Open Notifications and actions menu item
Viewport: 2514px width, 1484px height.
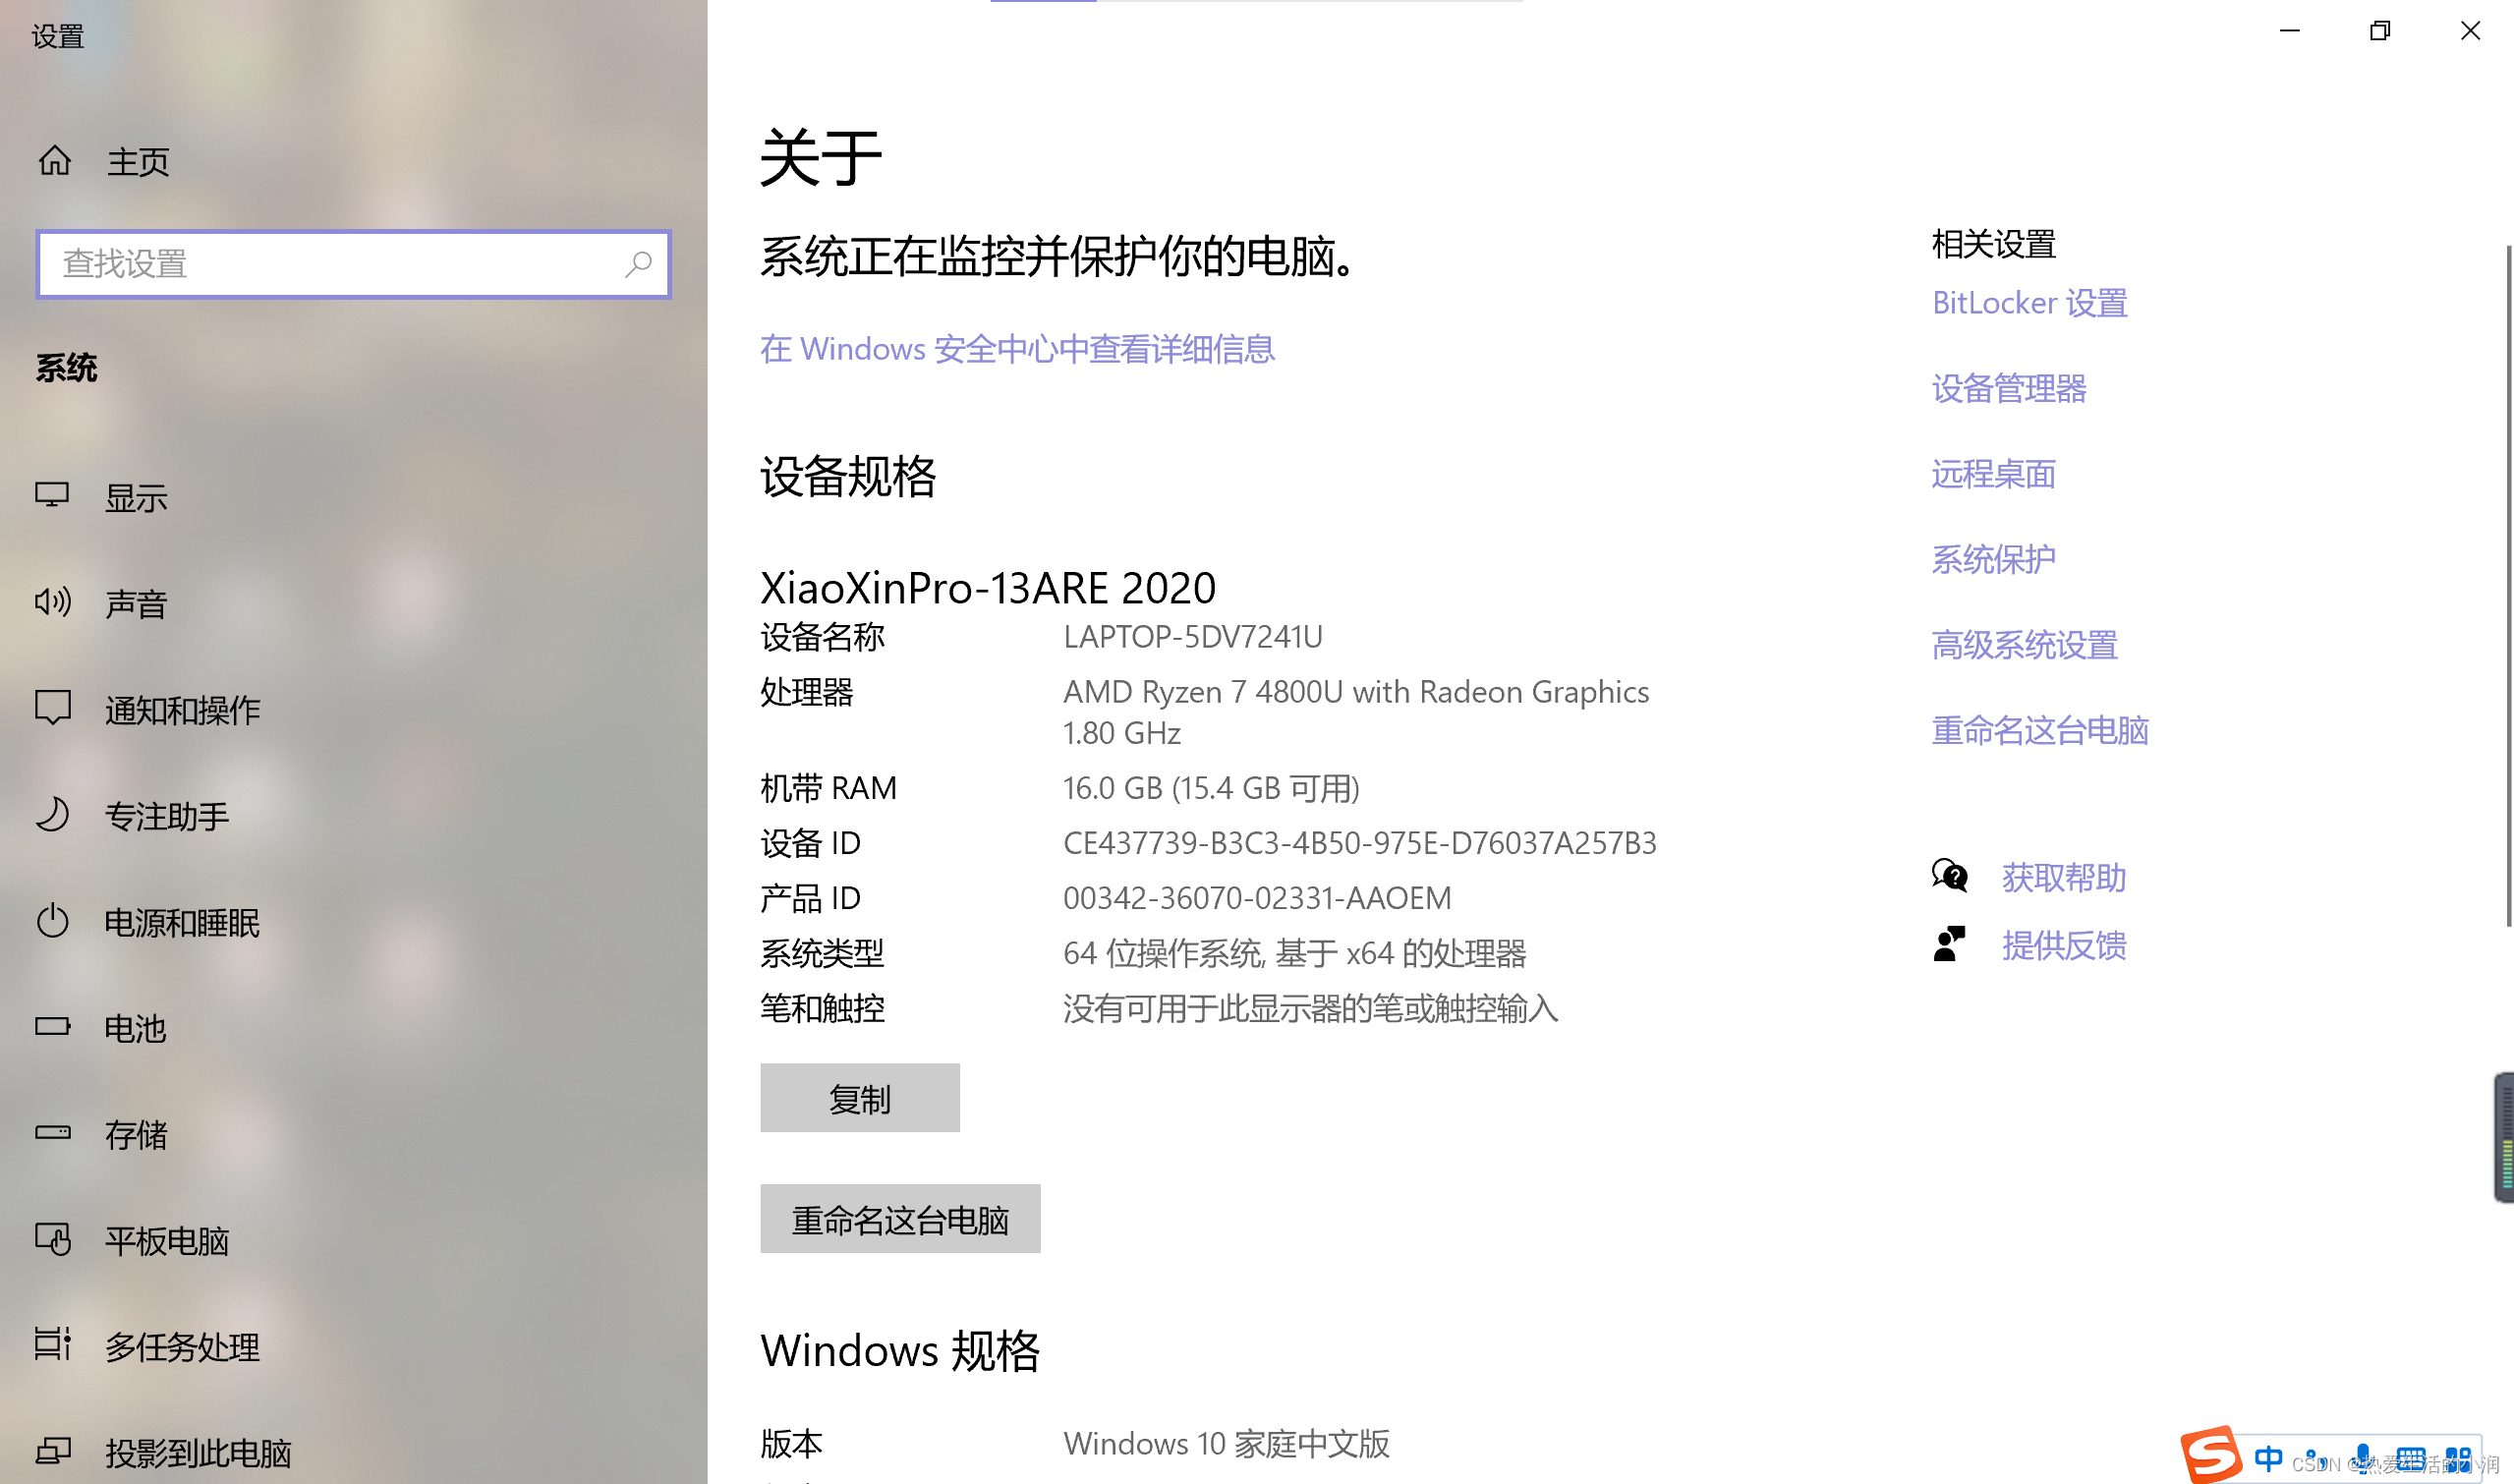coord(182,710)
